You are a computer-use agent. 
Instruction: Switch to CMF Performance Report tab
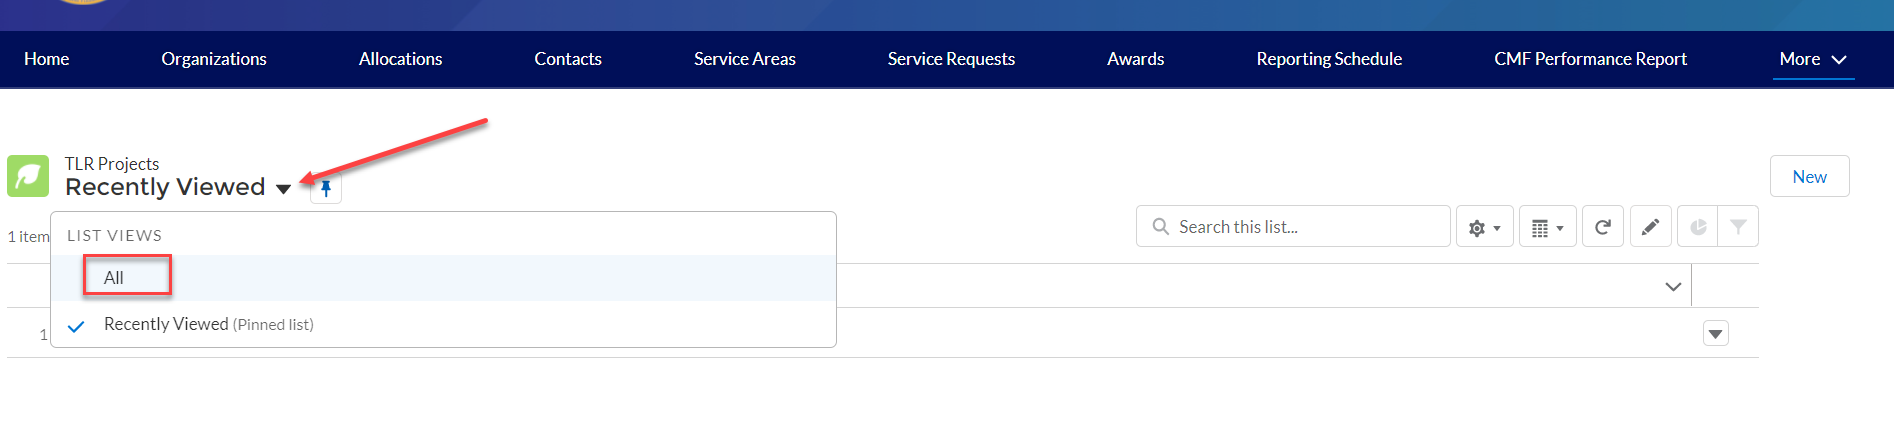pos(1590,59)
